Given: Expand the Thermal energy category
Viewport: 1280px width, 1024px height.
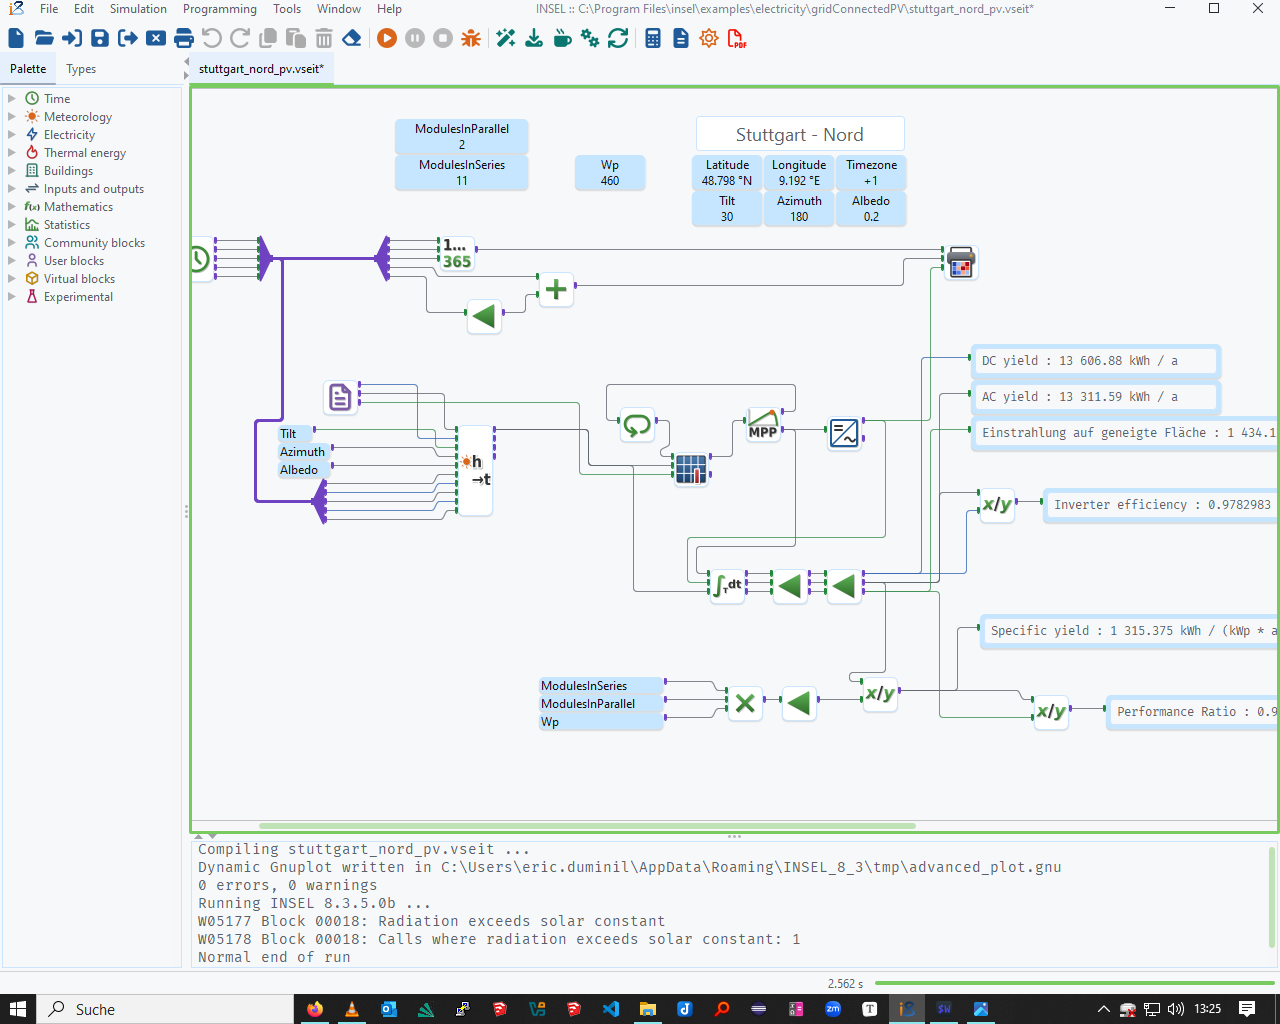Looking at the screenshot, I should [12, 153].
